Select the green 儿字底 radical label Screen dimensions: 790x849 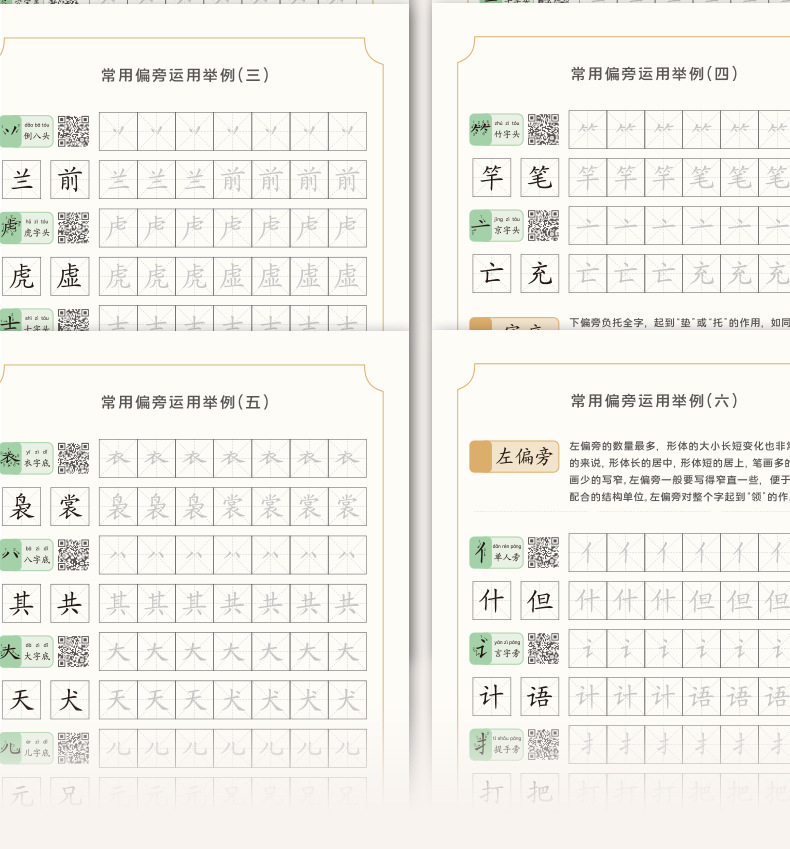point(27,748)
